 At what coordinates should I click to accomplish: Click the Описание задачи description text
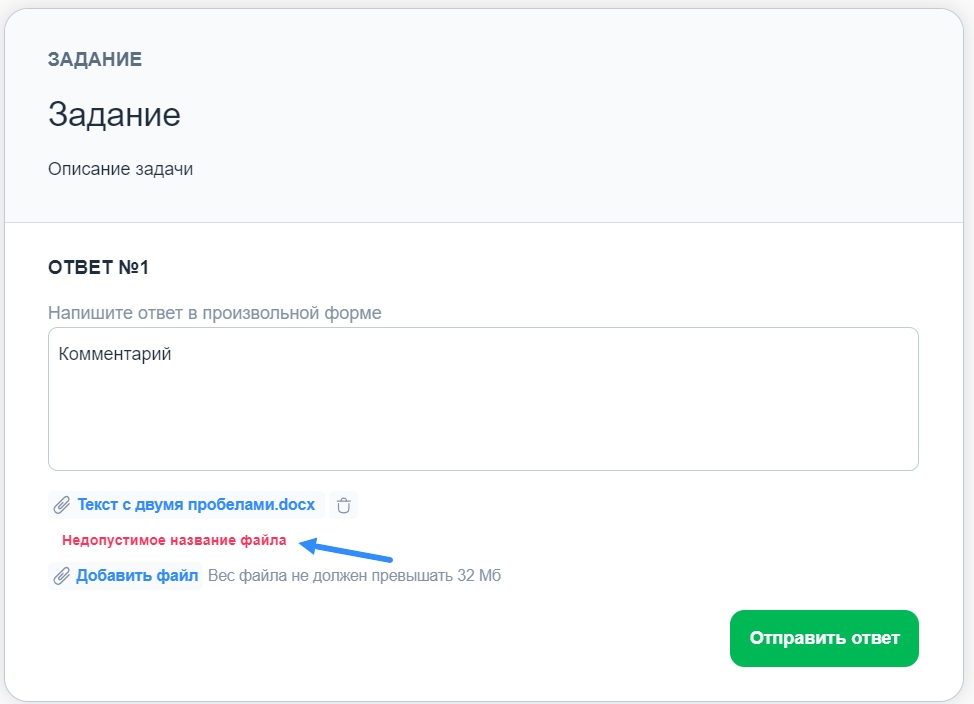click(121, 169)
